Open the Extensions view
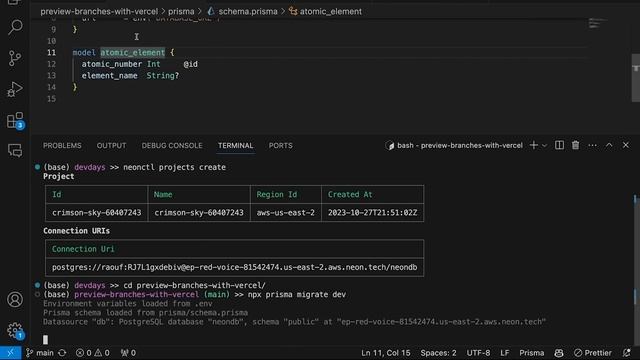The height and width of the screenshot is (360, 640). coord(15,121)
